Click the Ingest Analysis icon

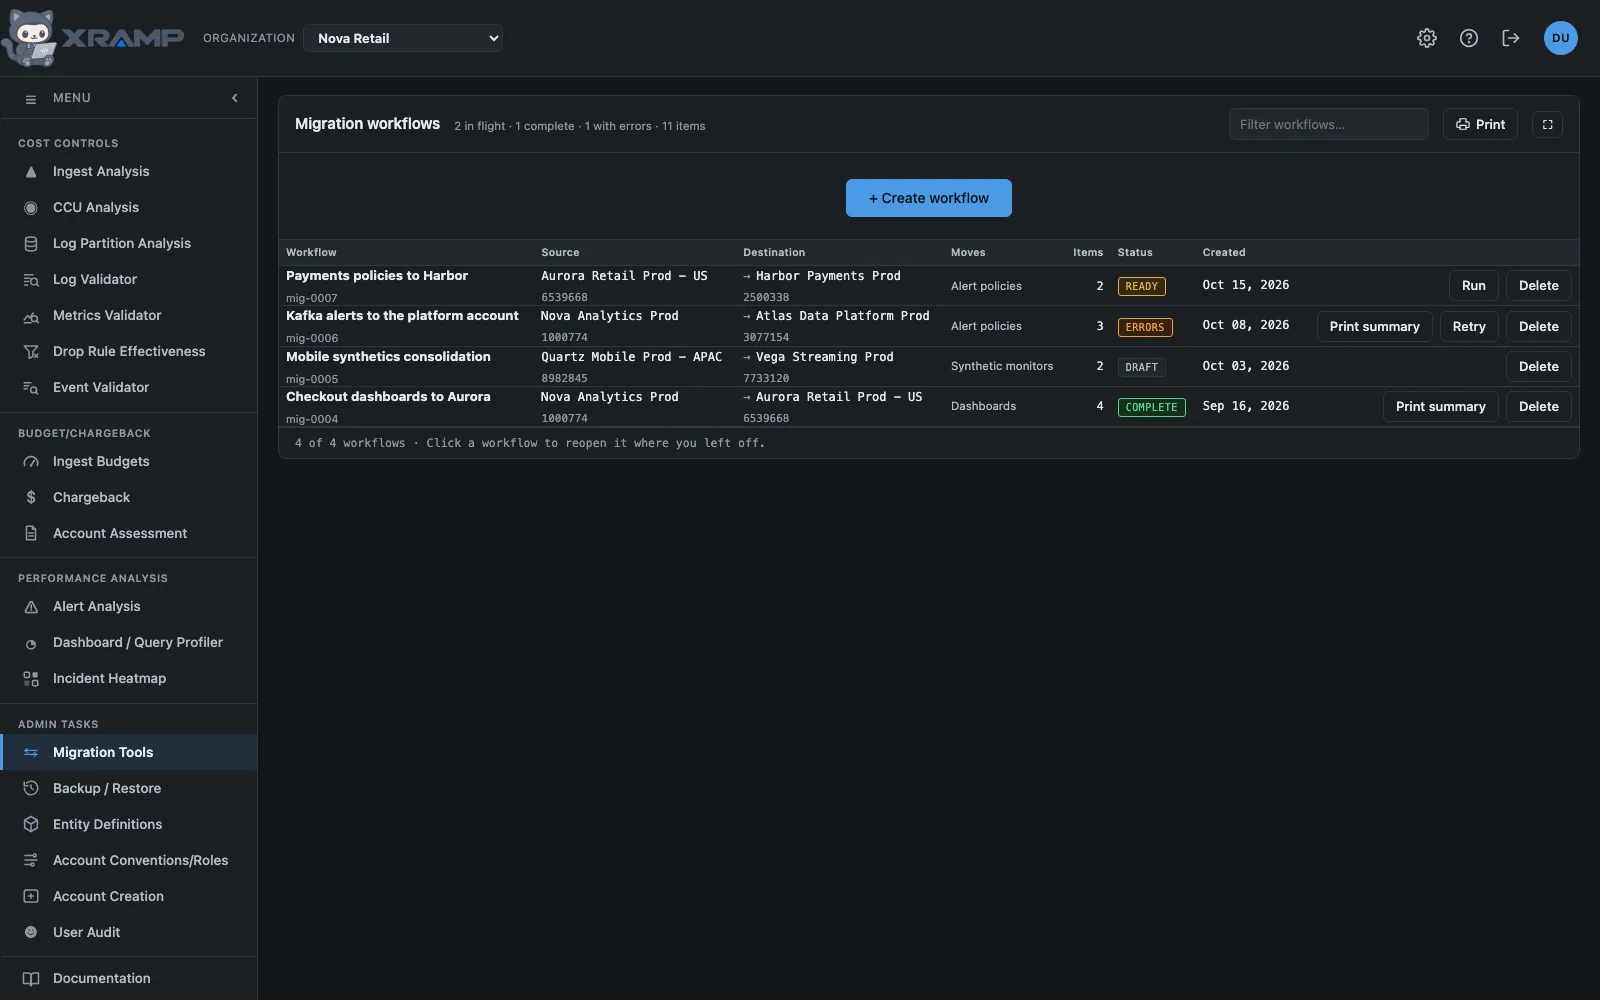coord(31,172)
